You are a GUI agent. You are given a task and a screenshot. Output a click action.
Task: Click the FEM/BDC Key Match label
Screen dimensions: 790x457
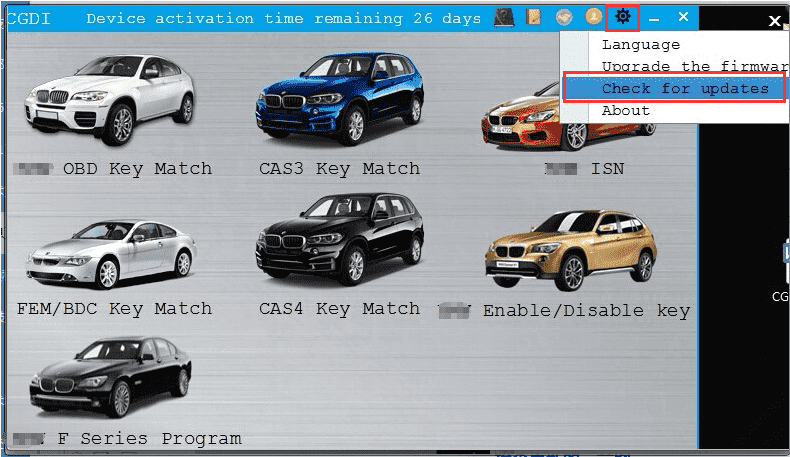(x=114, y=309)
